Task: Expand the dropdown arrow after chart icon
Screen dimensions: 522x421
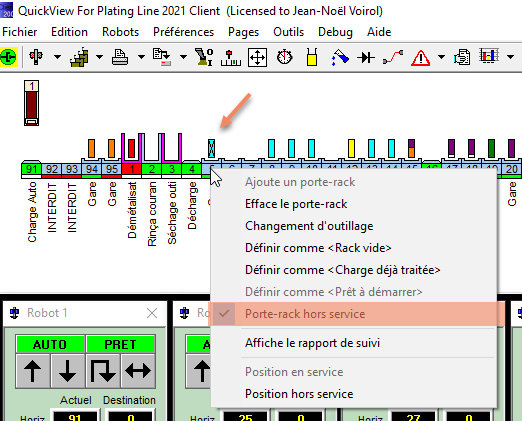Action: [x=510, y=57]
